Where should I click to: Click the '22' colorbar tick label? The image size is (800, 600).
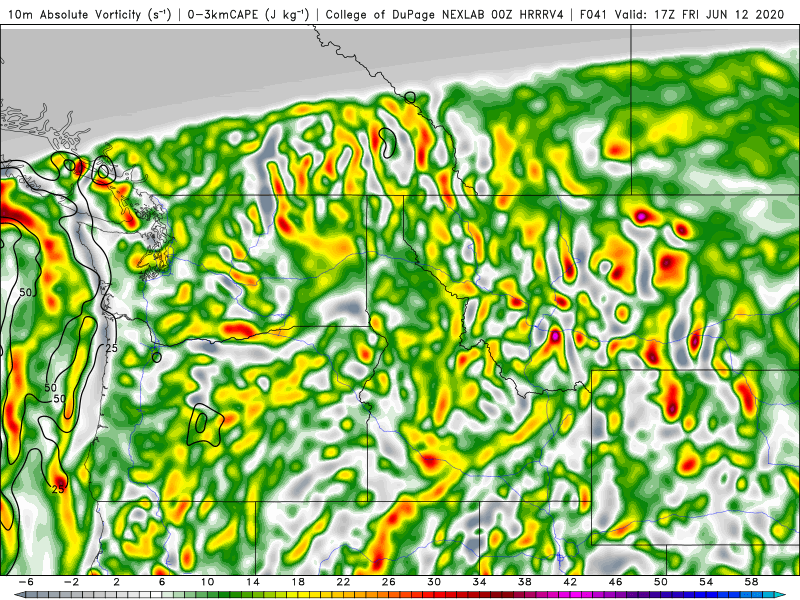[x=343, y=582]
